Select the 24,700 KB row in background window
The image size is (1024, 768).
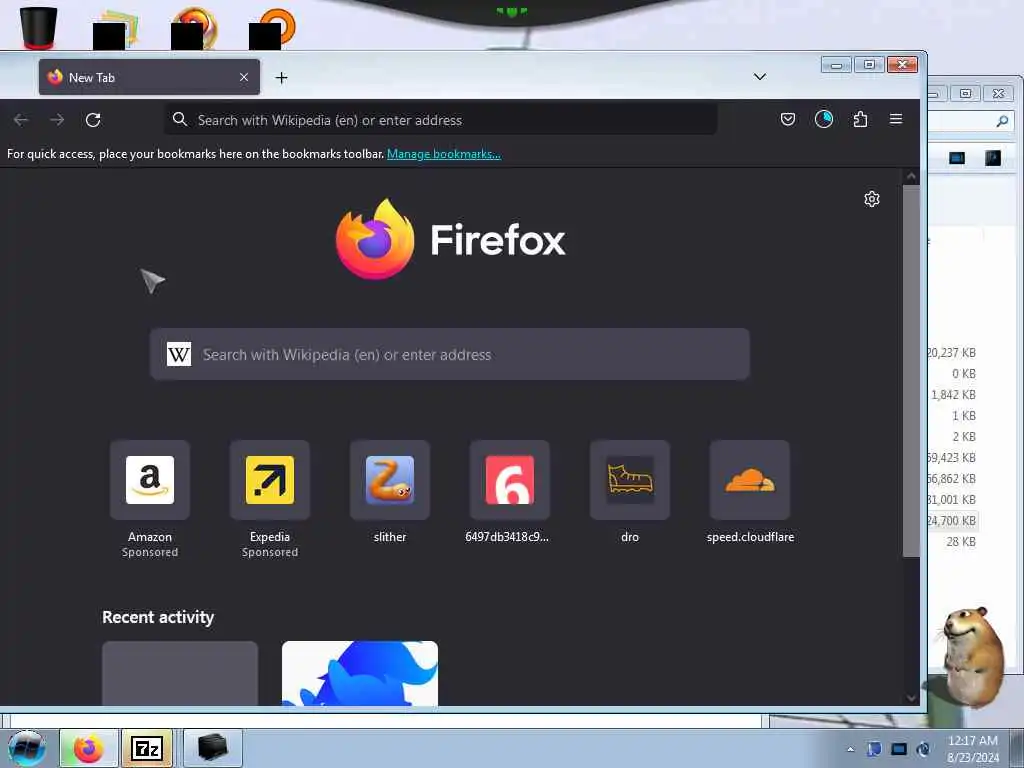(x=952, y=520)
